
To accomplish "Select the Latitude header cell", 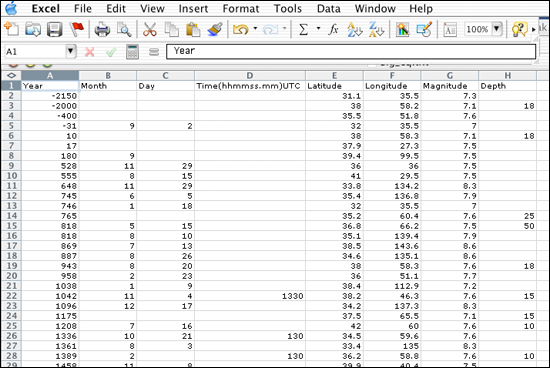I will tap(334, 86).
